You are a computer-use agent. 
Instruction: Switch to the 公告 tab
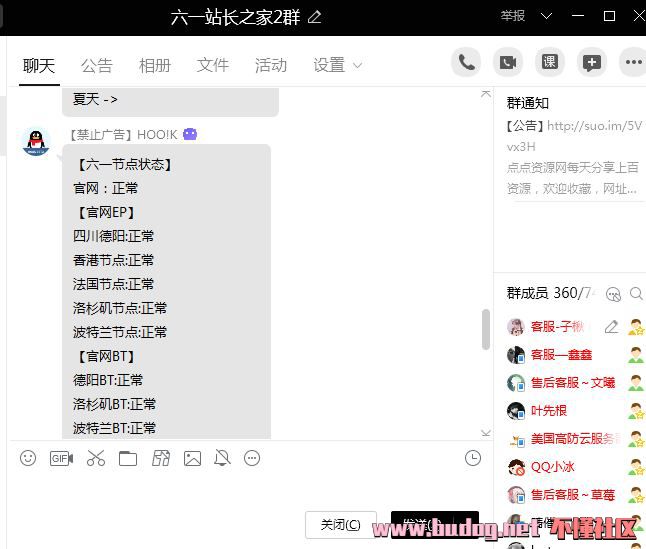click(97, 65)
